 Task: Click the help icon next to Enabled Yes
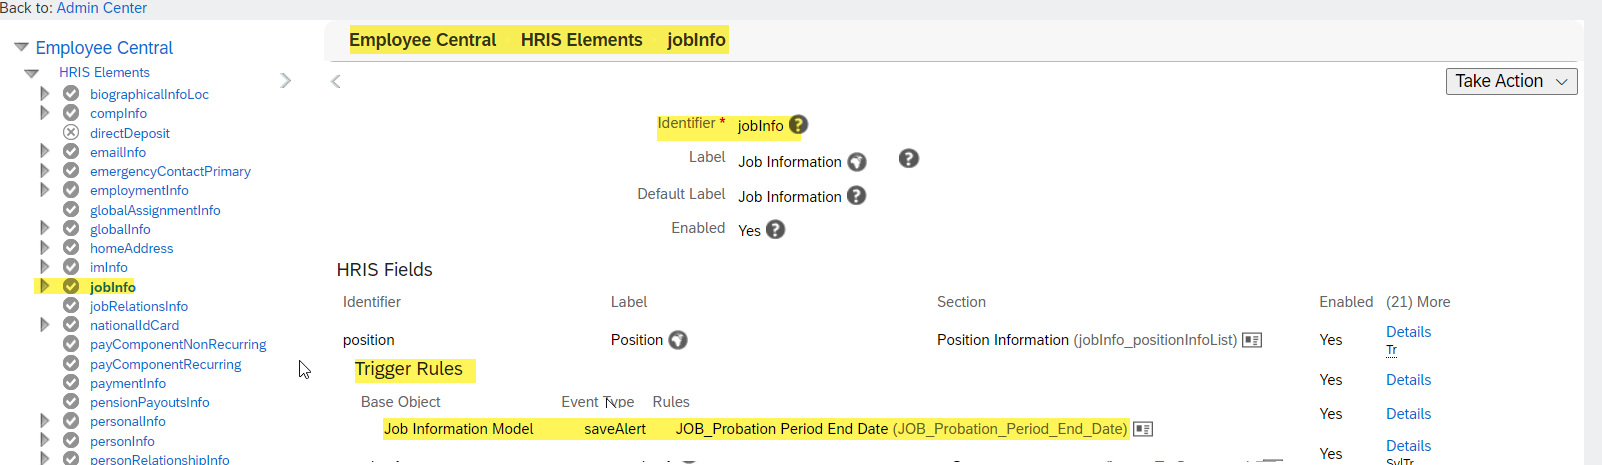[x=775, y=229]
